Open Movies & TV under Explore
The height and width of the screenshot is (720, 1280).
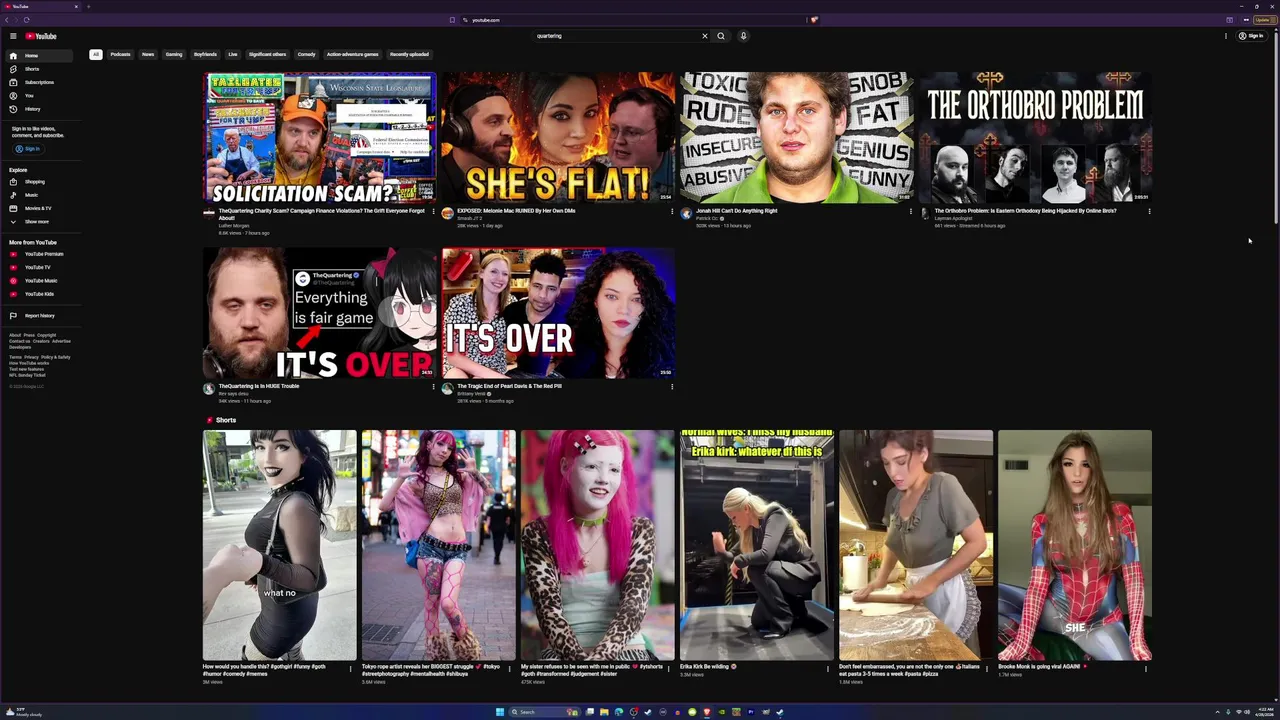[38, 208]
